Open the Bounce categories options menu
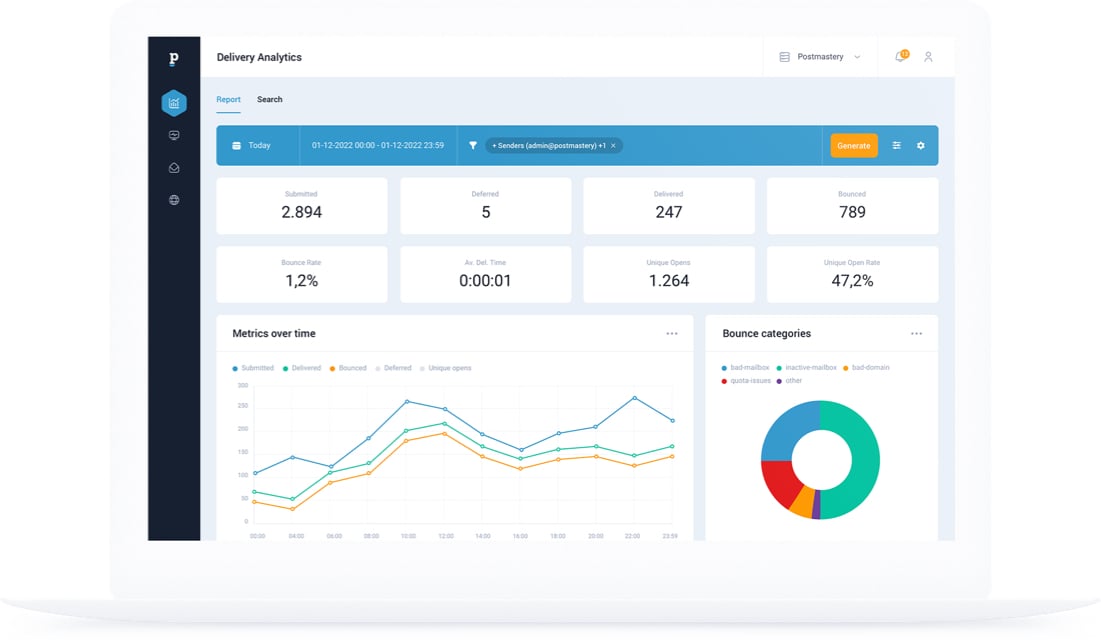This screenshot has height=640, width=1101. 916,334
